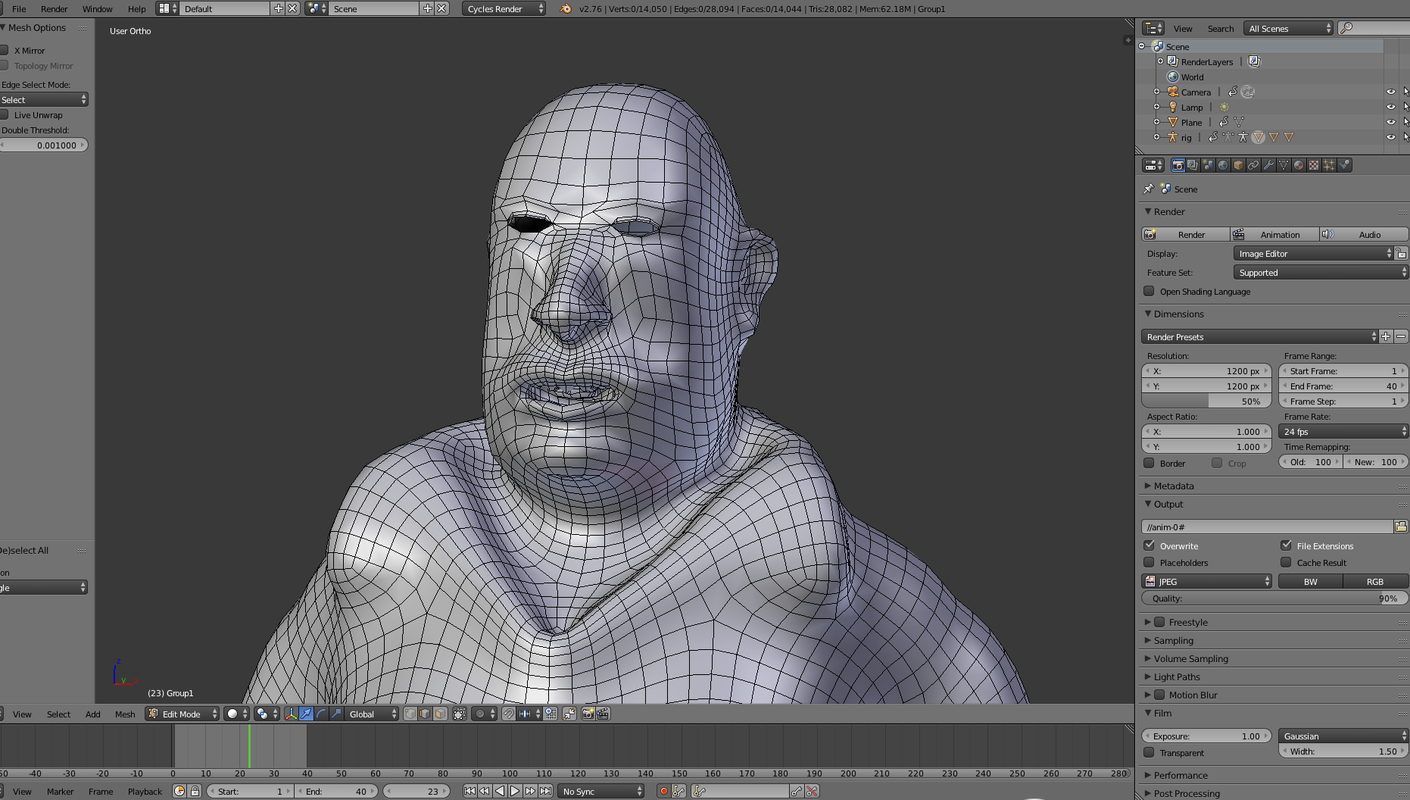The width and height of the screenshot is (1410, 800).
Task: Open the Mesh menu in viewport header
Action: coord(124,714)
